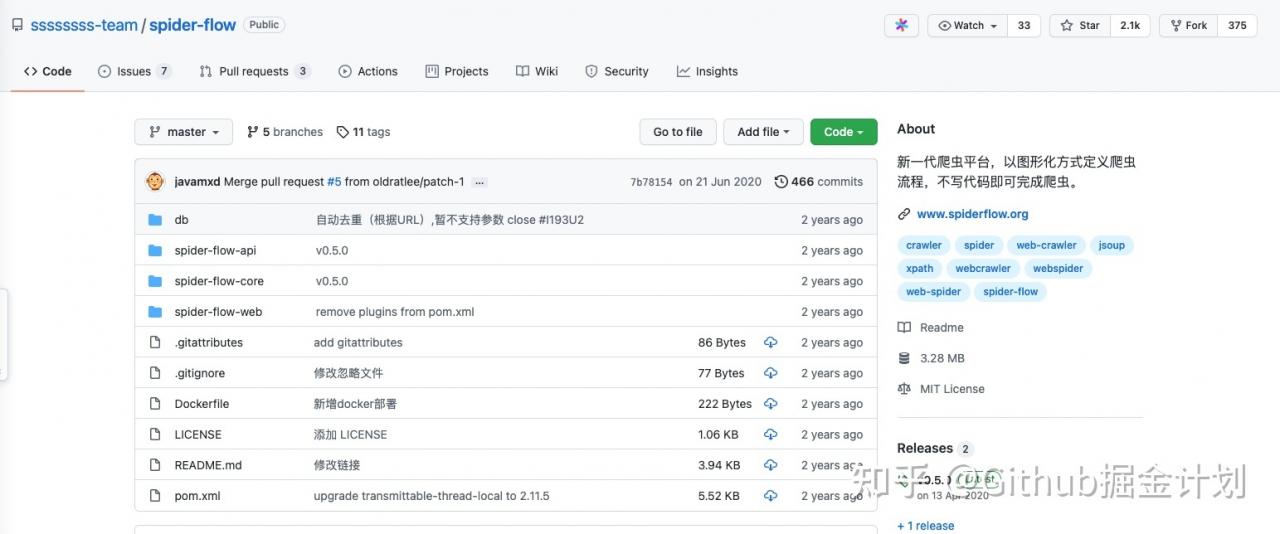The width and height of the screenshot is (1280, 534).
Task: Click the colorful extension icon beside Watch
Action: pyautogui.click(x=901, y=26)
